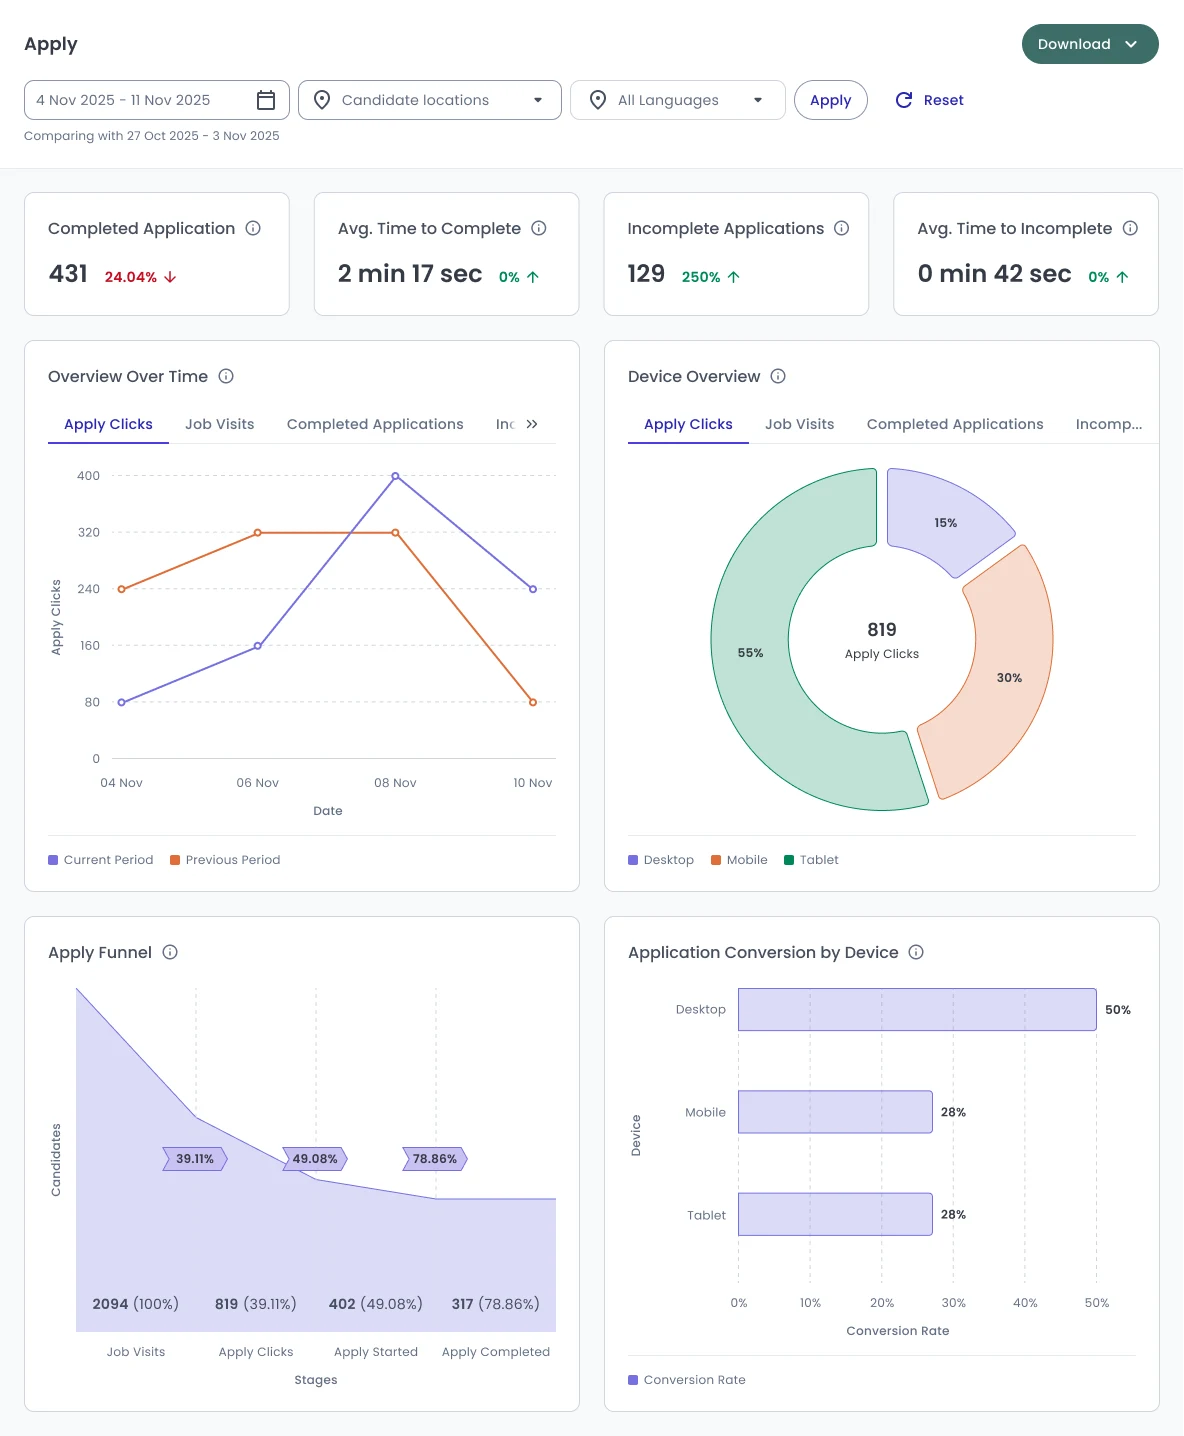
Task: Open the Candidate locations dropdown
Action: click(x=430, y=100)
